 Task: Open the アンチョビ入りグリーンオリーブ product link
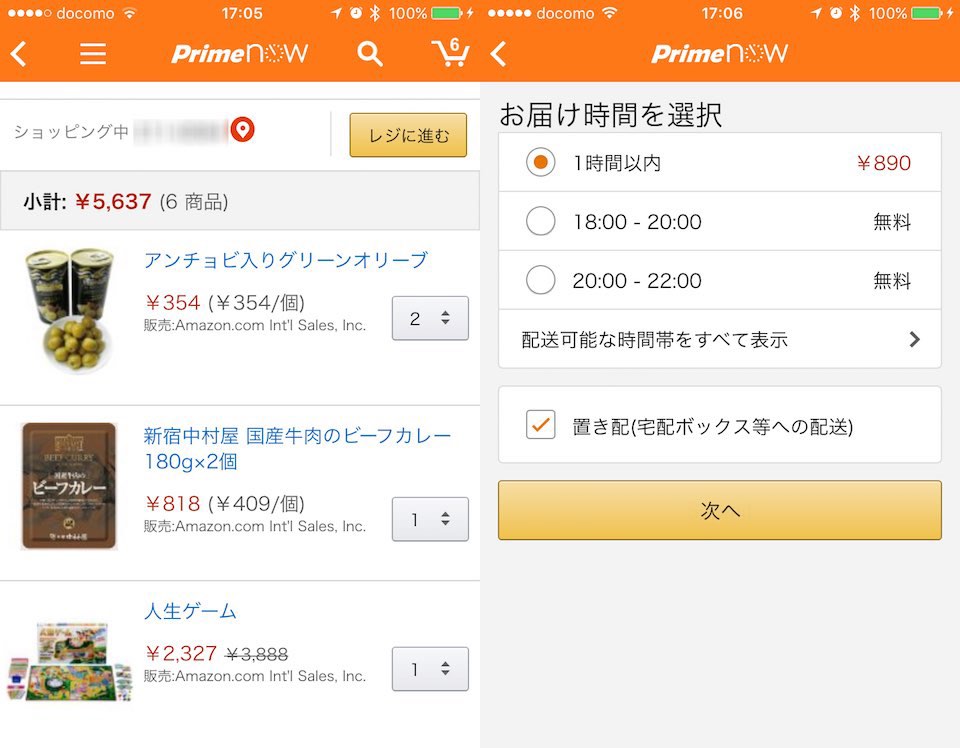286,261
